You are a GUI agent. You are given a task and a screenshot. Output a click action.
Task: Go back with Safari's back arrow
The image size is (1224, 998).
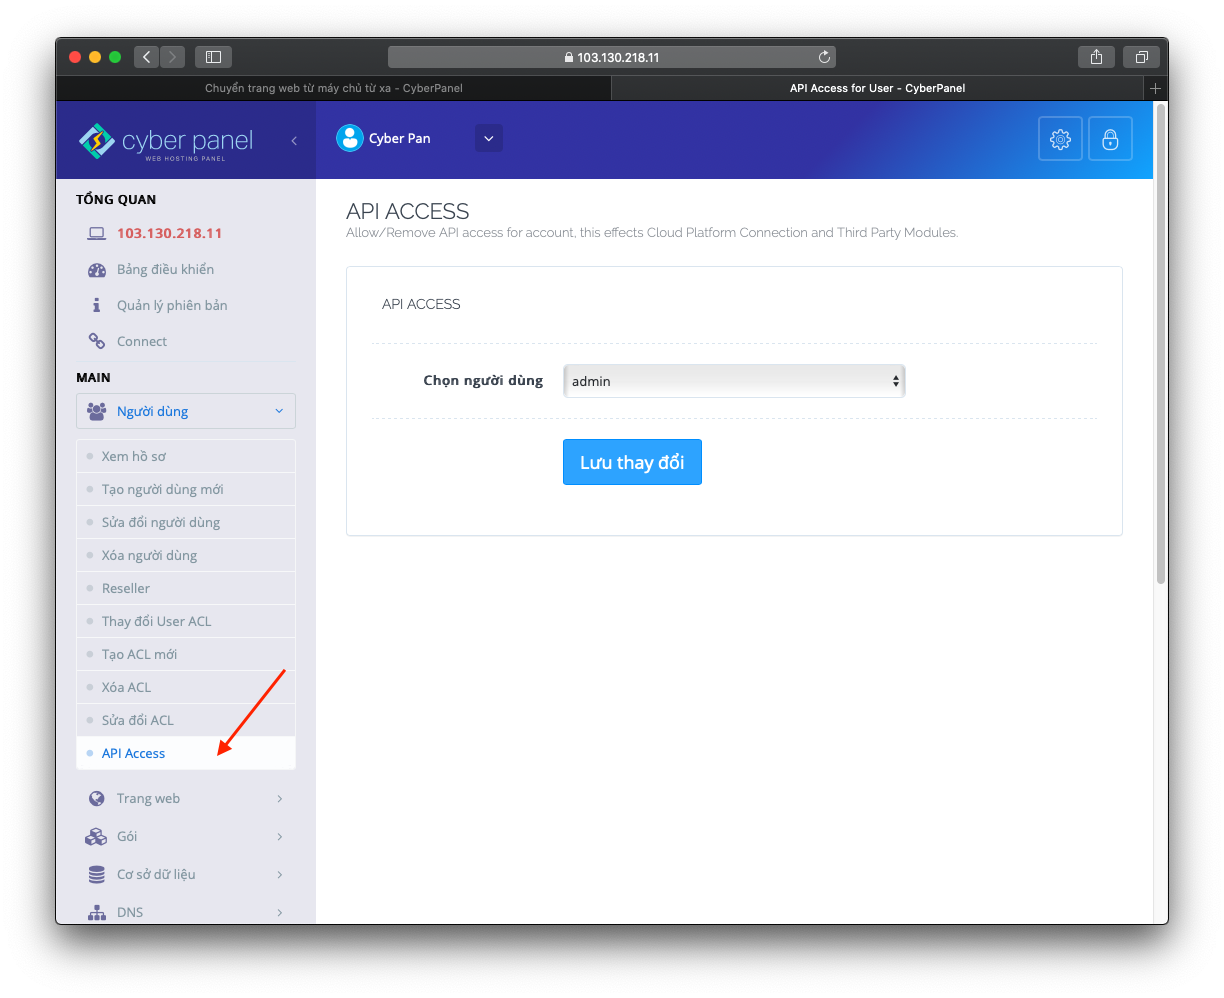pos(147,57)
